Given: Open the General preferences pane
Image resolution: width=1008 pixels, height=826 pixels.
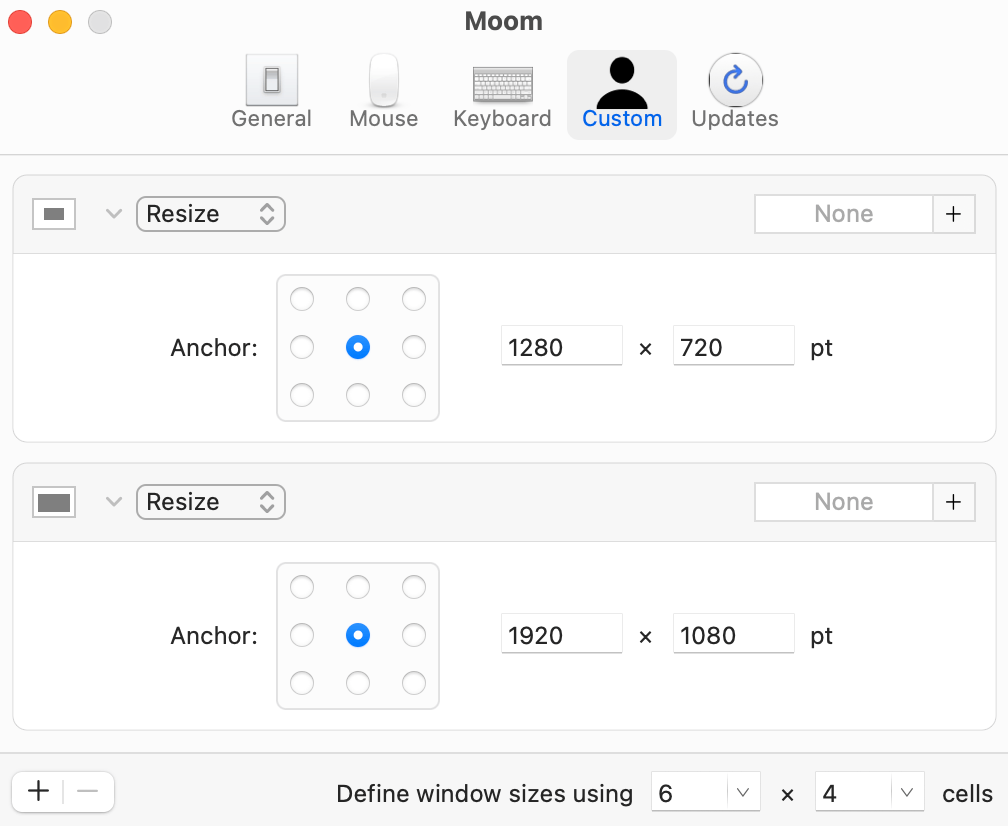Looking at the screenshot, I should [271, 93].
